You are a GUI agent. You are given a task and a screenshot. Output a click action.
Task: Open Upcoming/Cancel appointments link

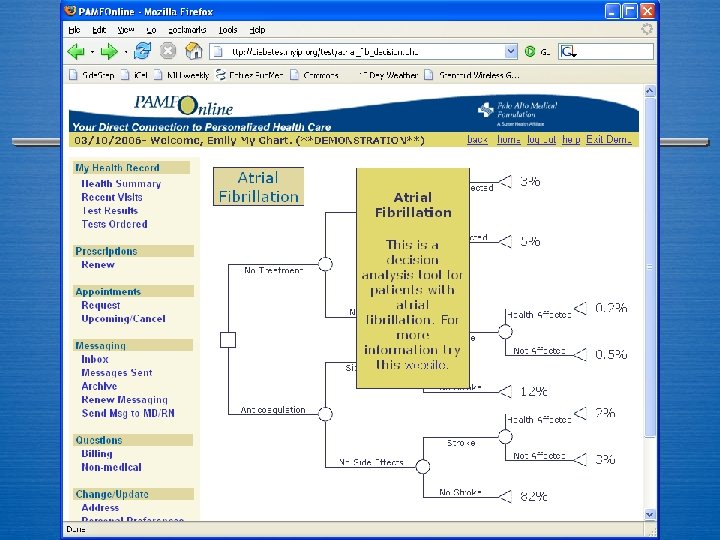pos(123,319)
